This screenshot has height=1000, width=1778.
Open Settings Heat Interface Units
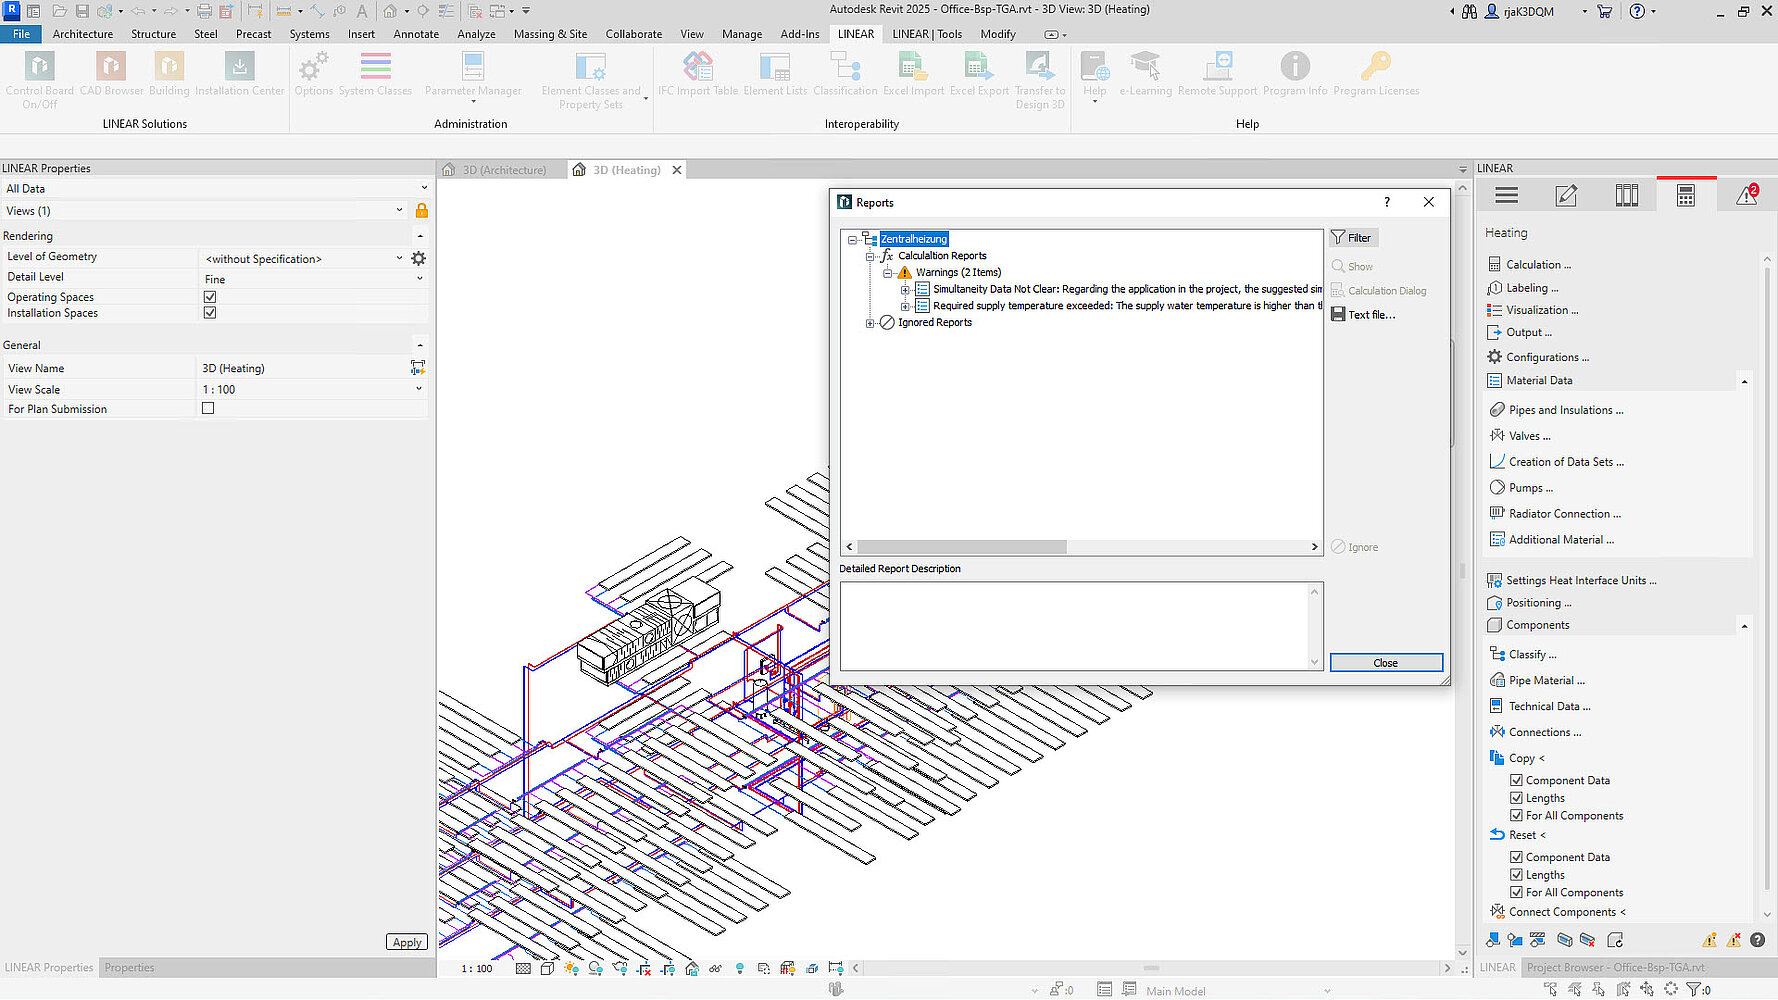pyautogui.click(x=1580, y=581)
